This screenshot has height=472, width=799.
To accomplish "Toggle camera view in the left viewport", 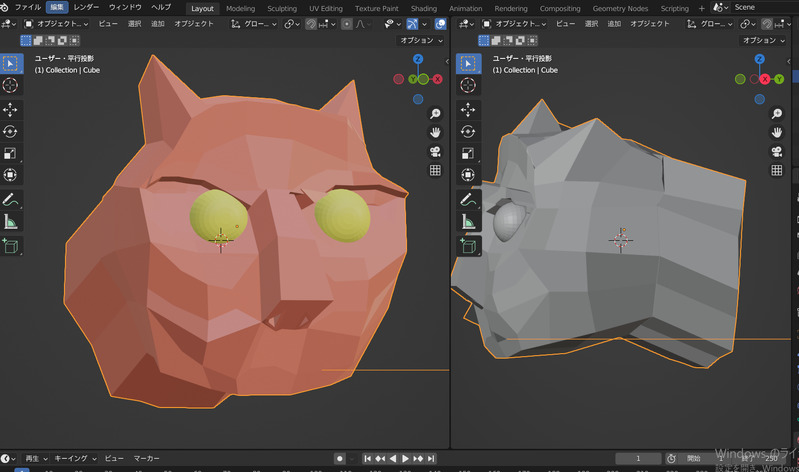I will click(x=436, y=152).
